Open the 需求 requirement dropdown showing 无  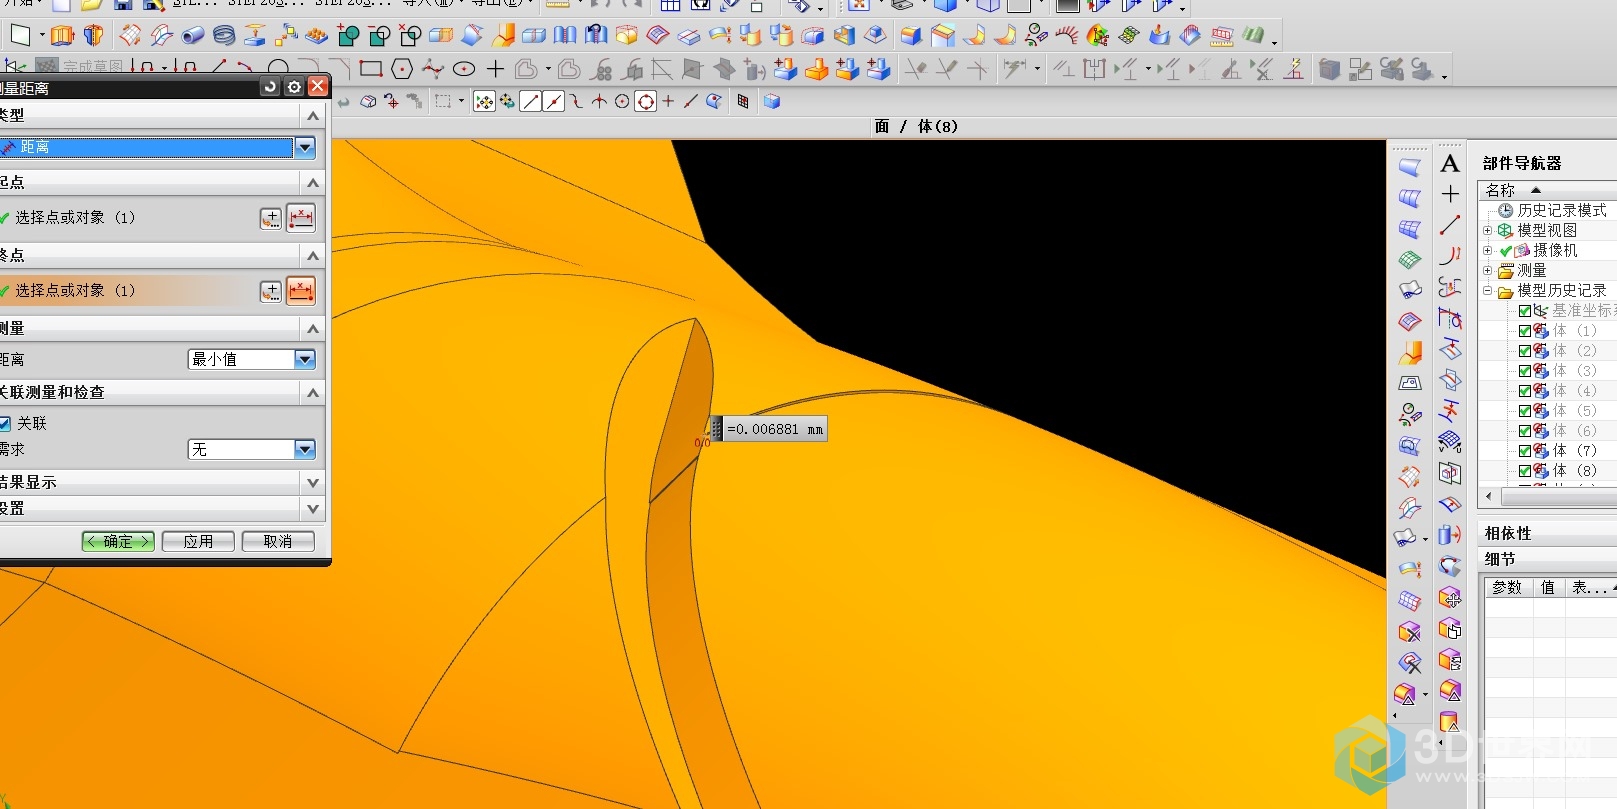[x=305, y=450]
